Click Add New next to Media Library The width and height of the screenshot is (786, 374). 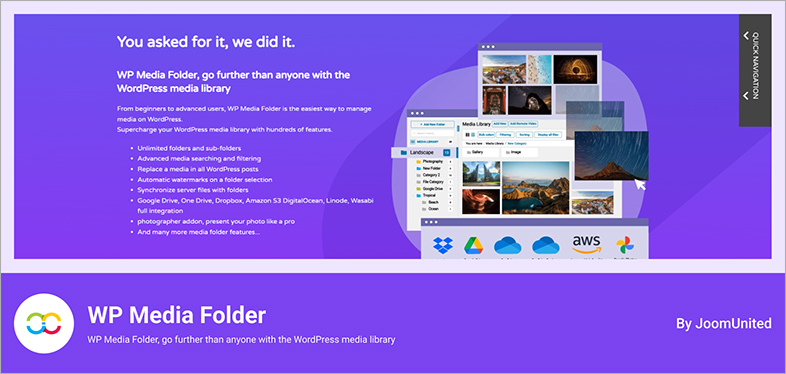[500, 123]
